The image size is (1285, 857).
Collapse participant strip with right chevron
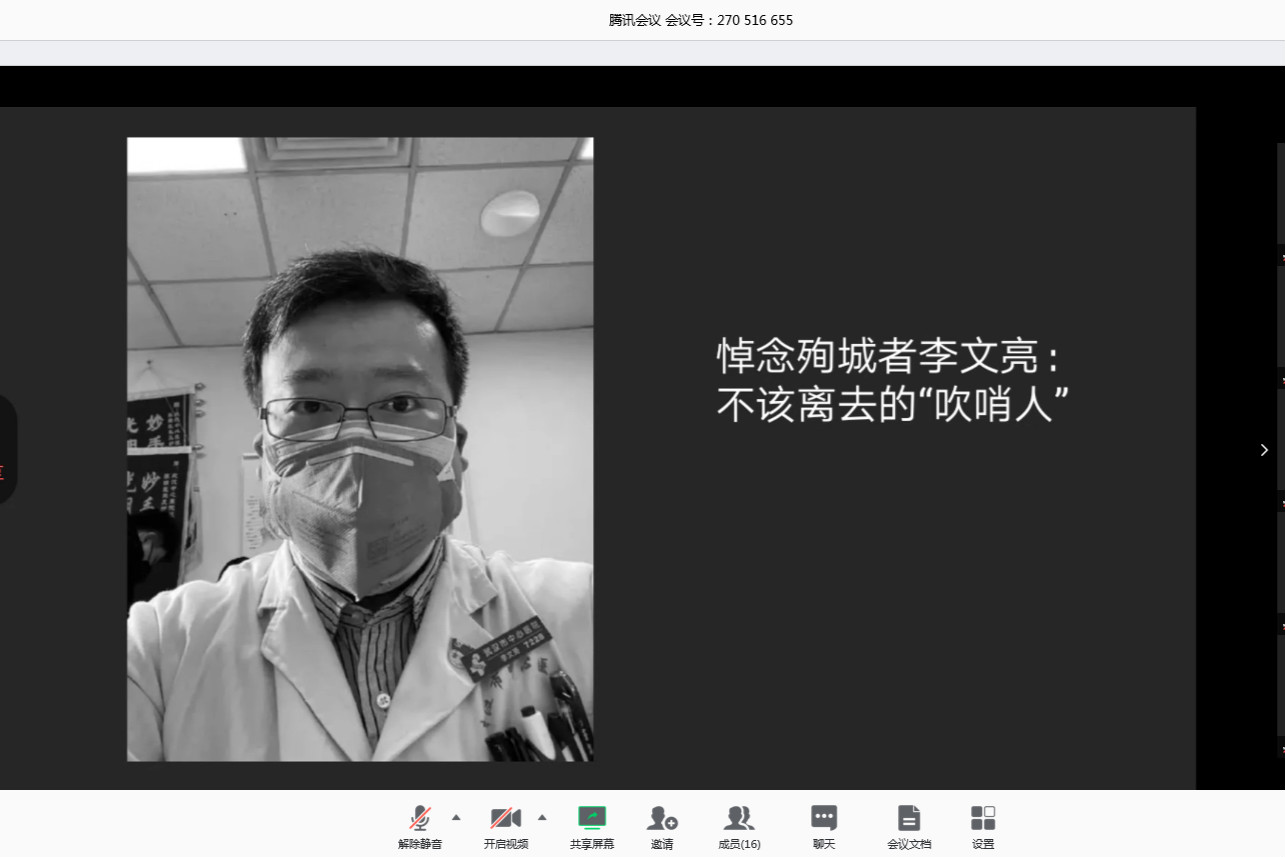1264,450
